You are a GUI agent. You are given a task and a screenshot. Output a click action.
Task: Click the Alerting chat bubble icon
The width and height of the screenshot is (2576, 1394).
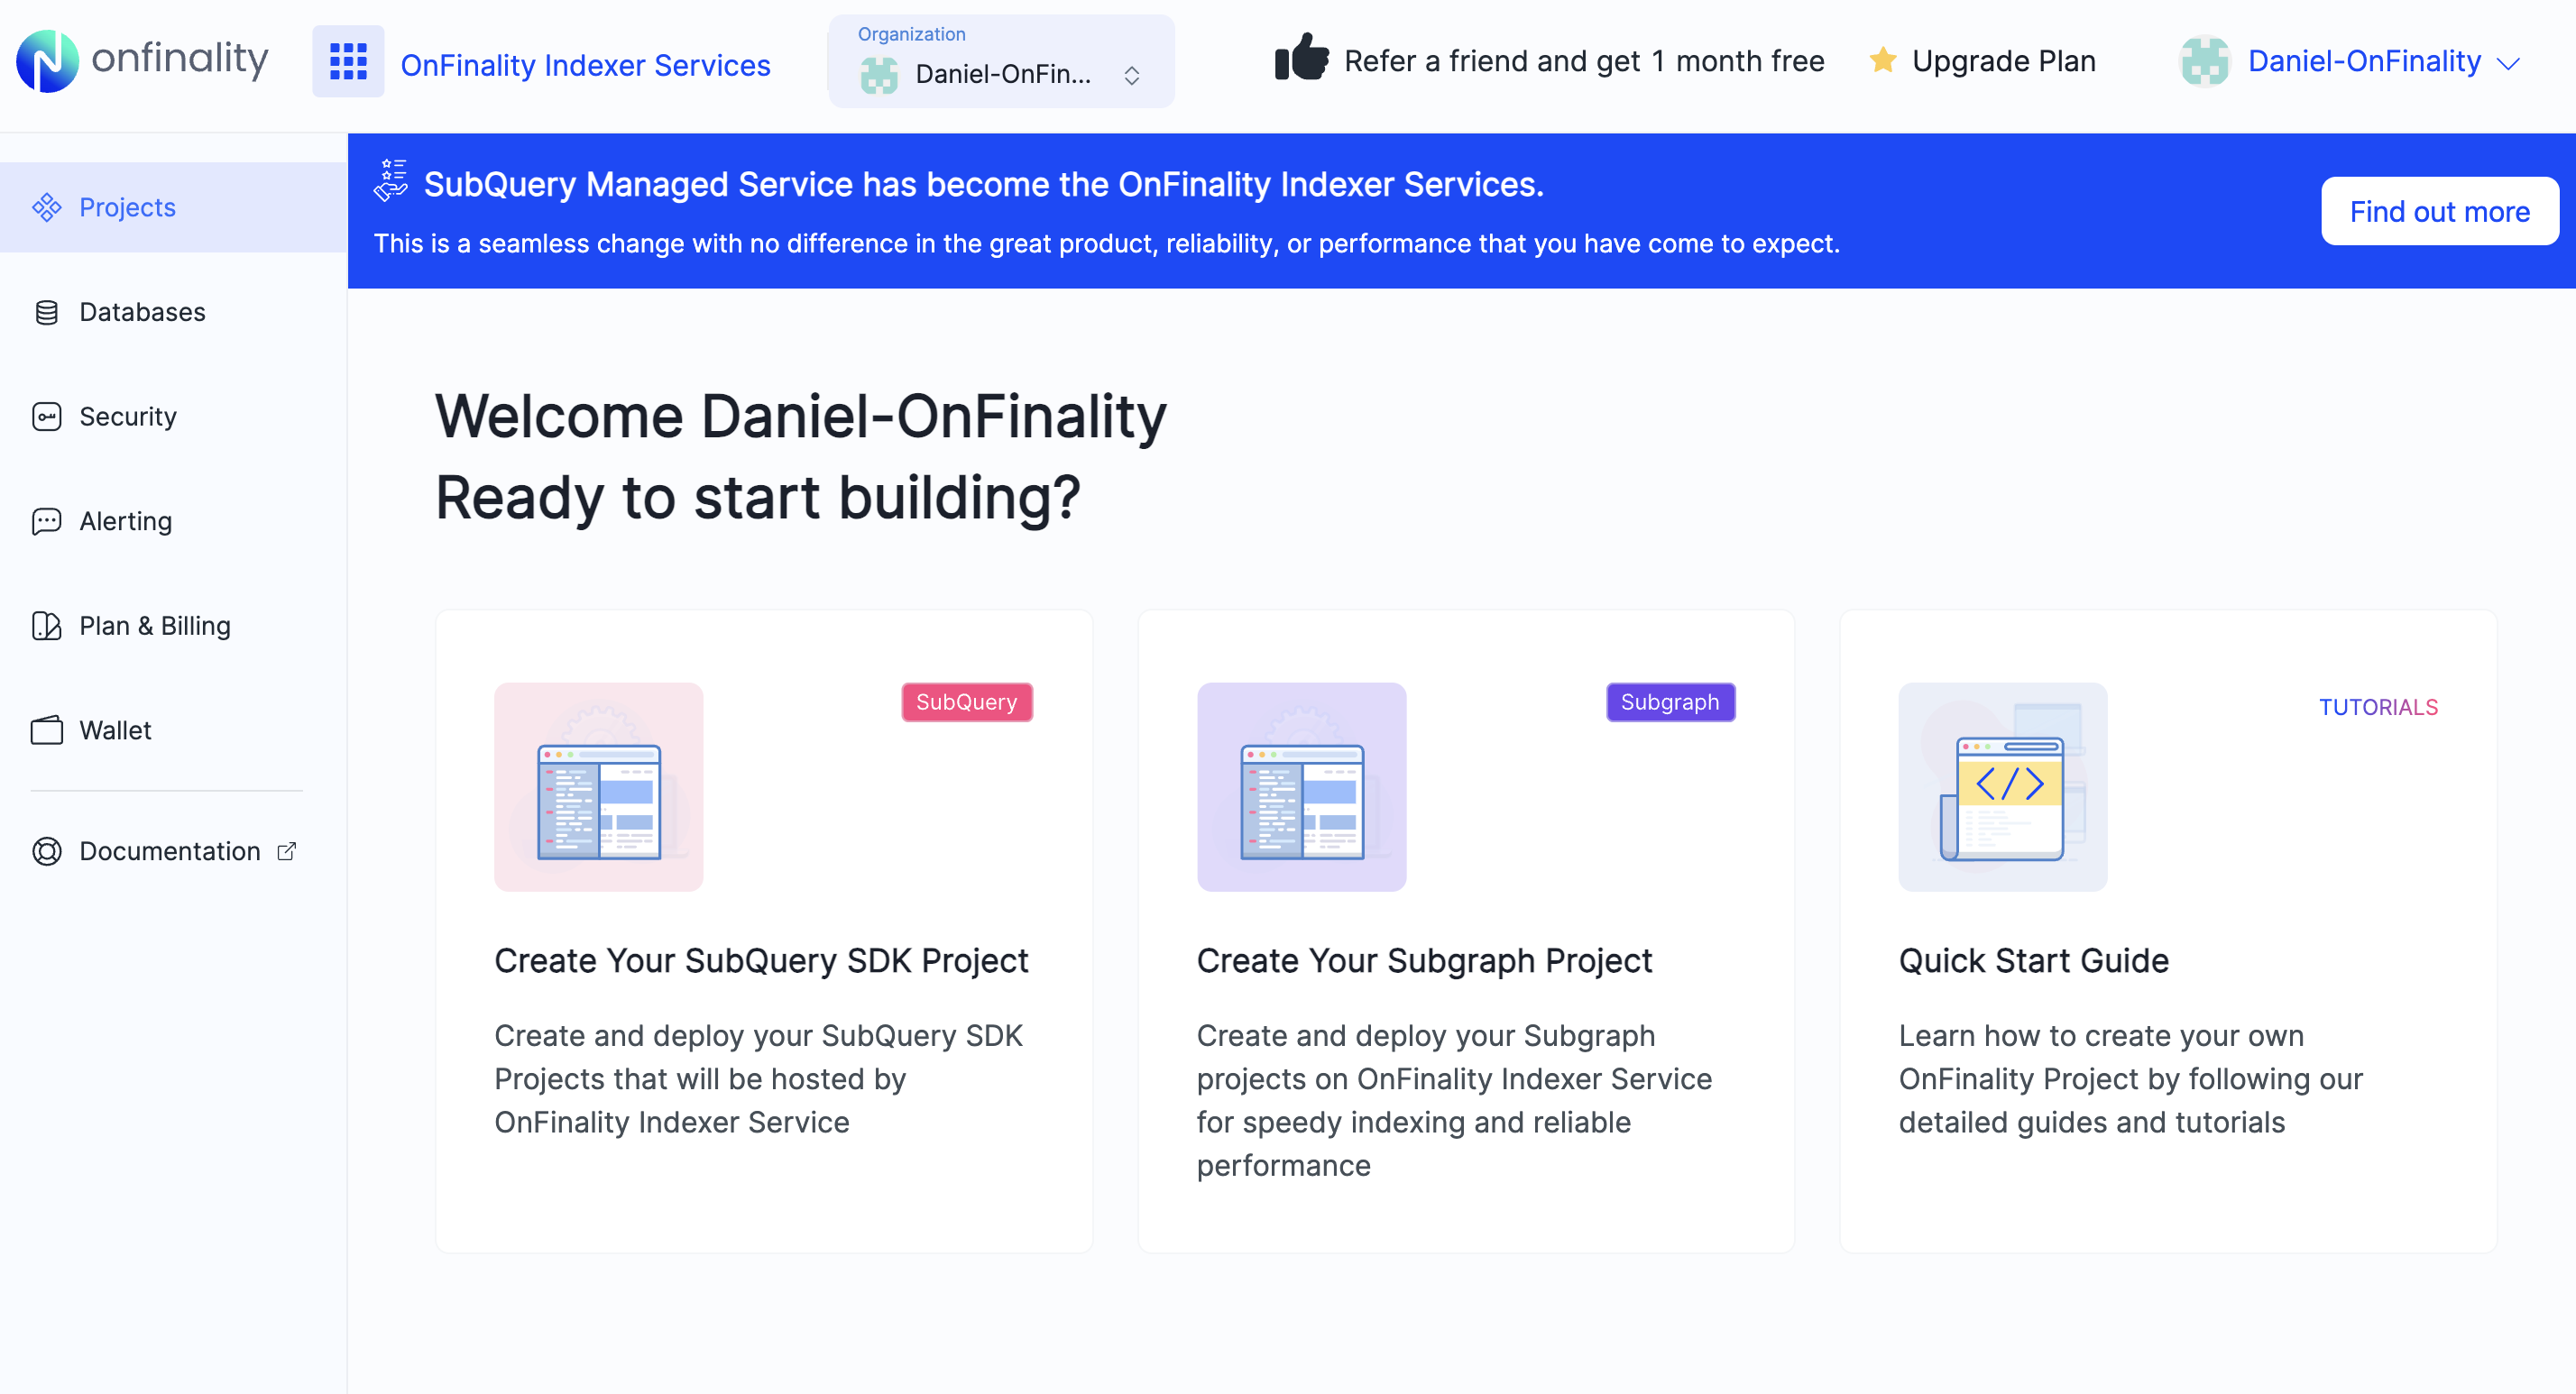click(x=46, y=521)
